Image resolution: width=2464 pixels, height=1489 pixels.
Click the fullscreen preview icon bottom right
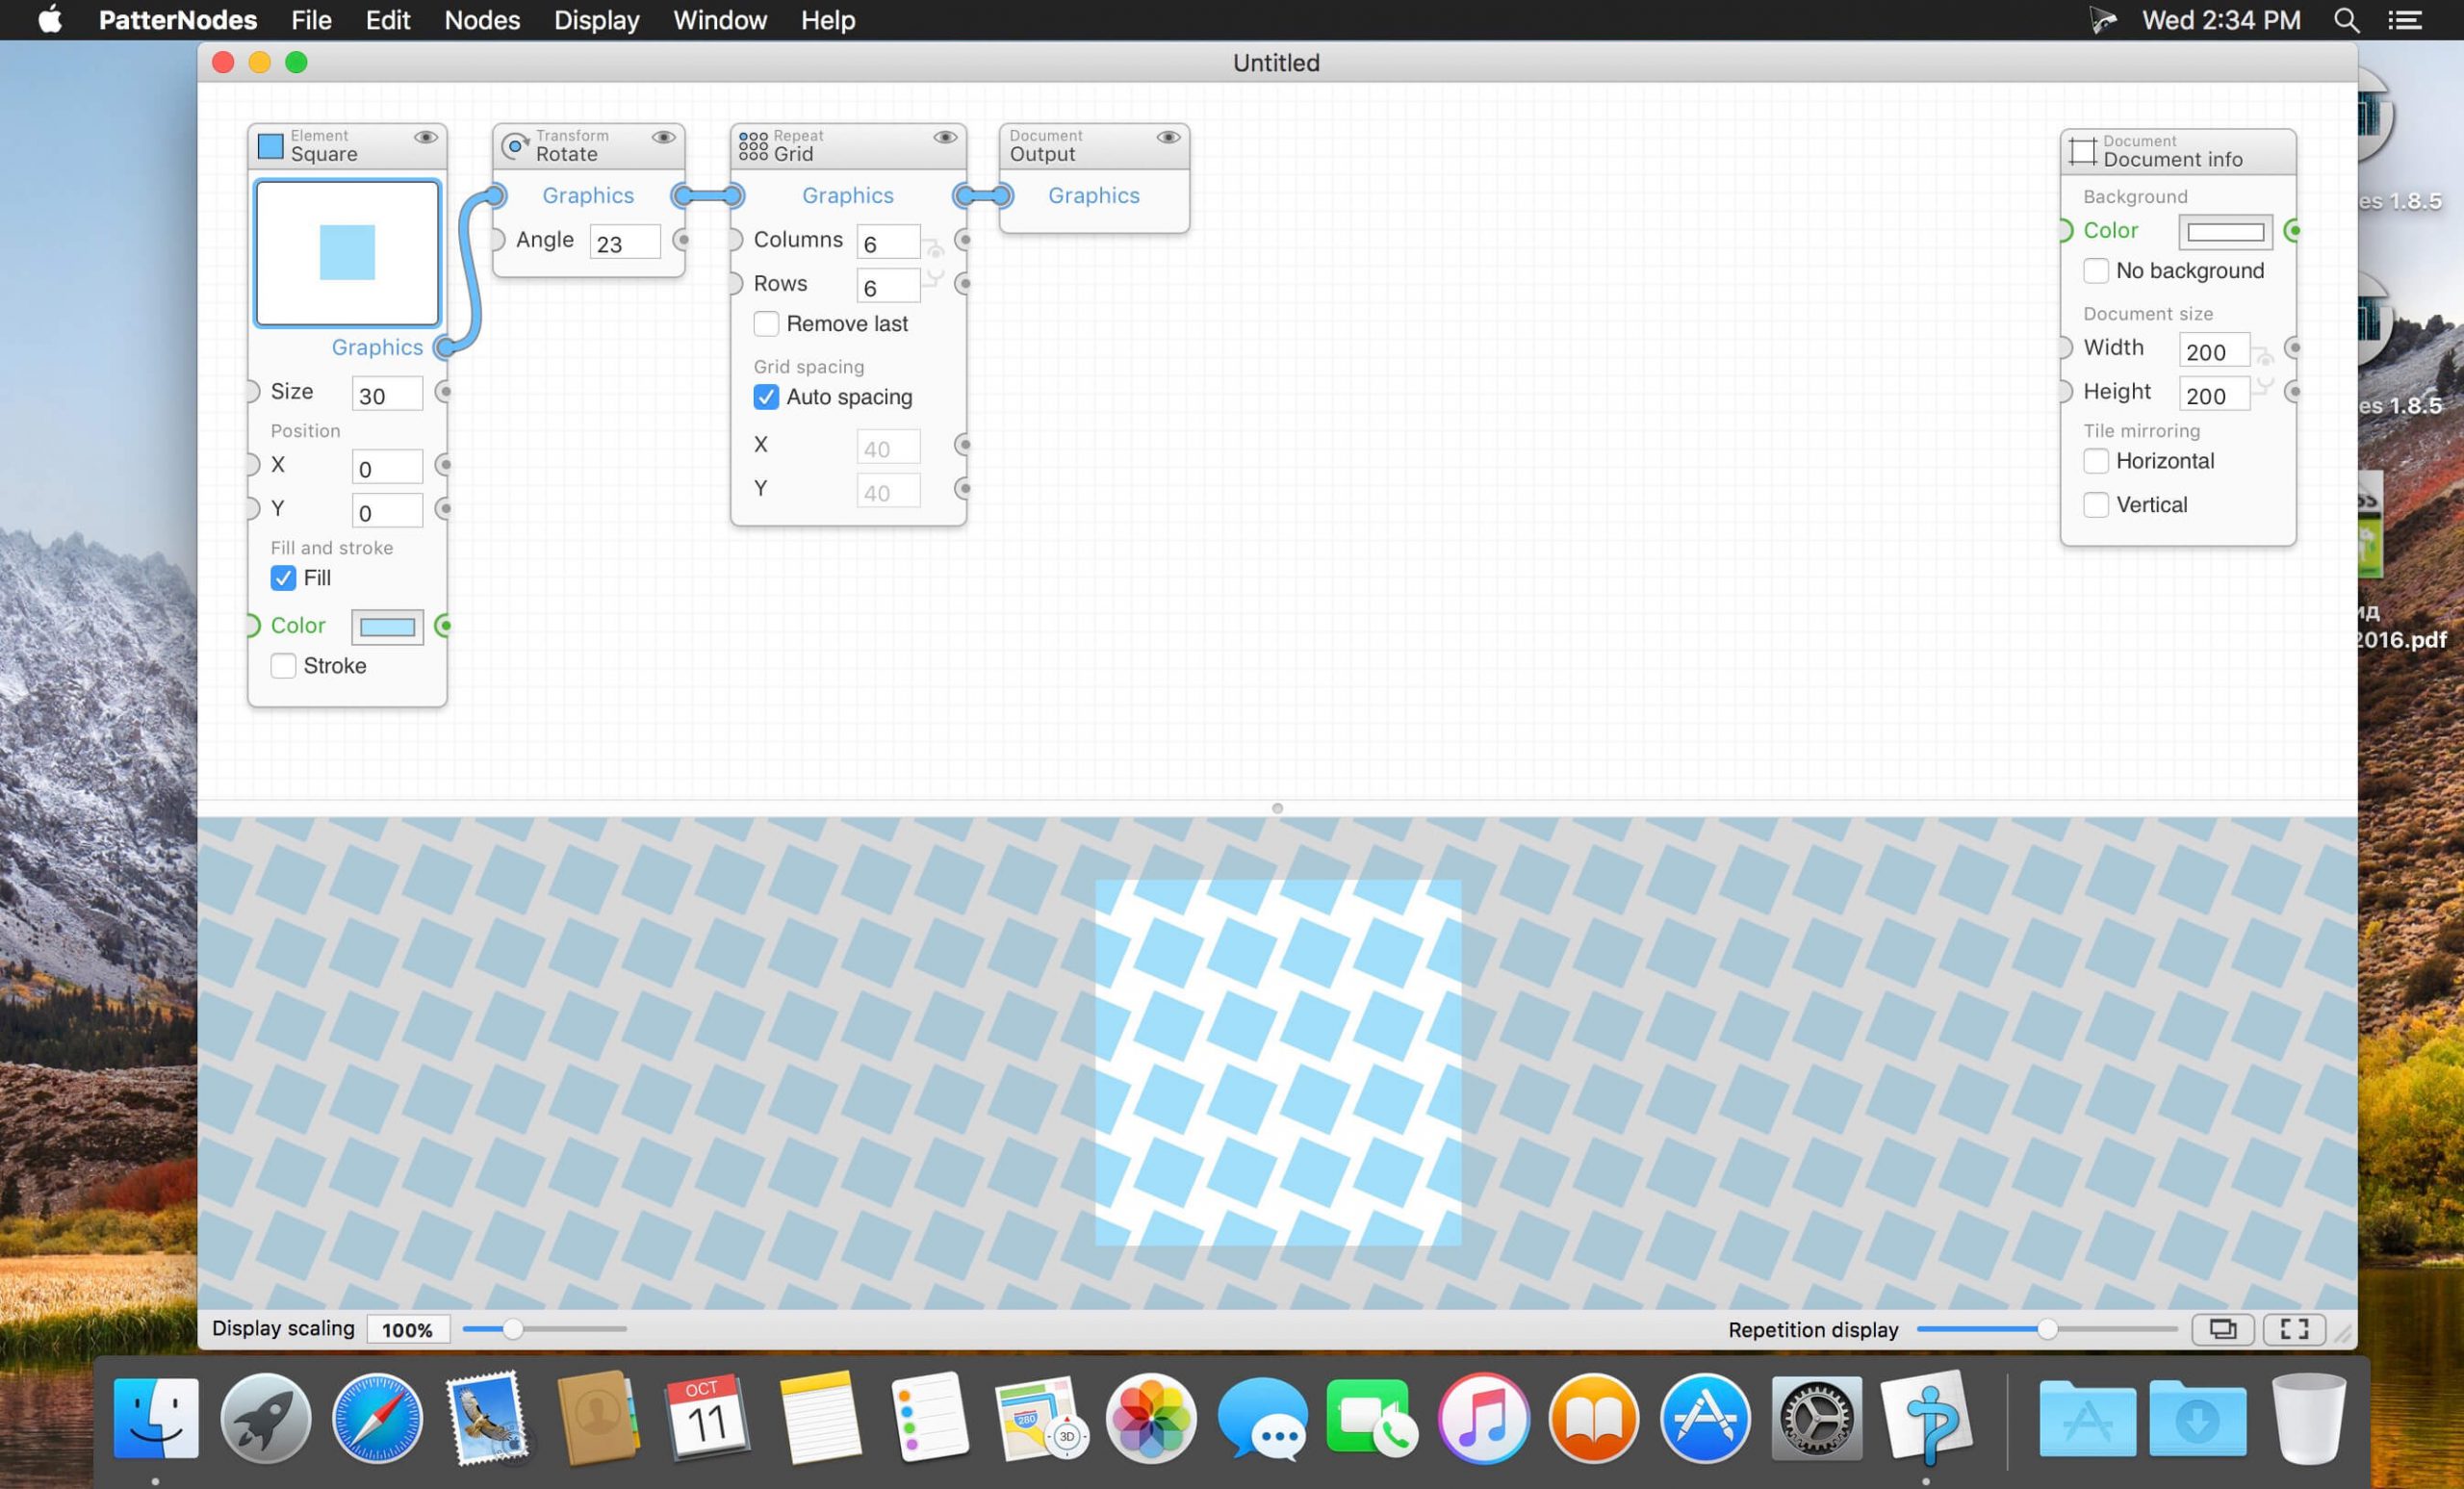[2294, 1329]
